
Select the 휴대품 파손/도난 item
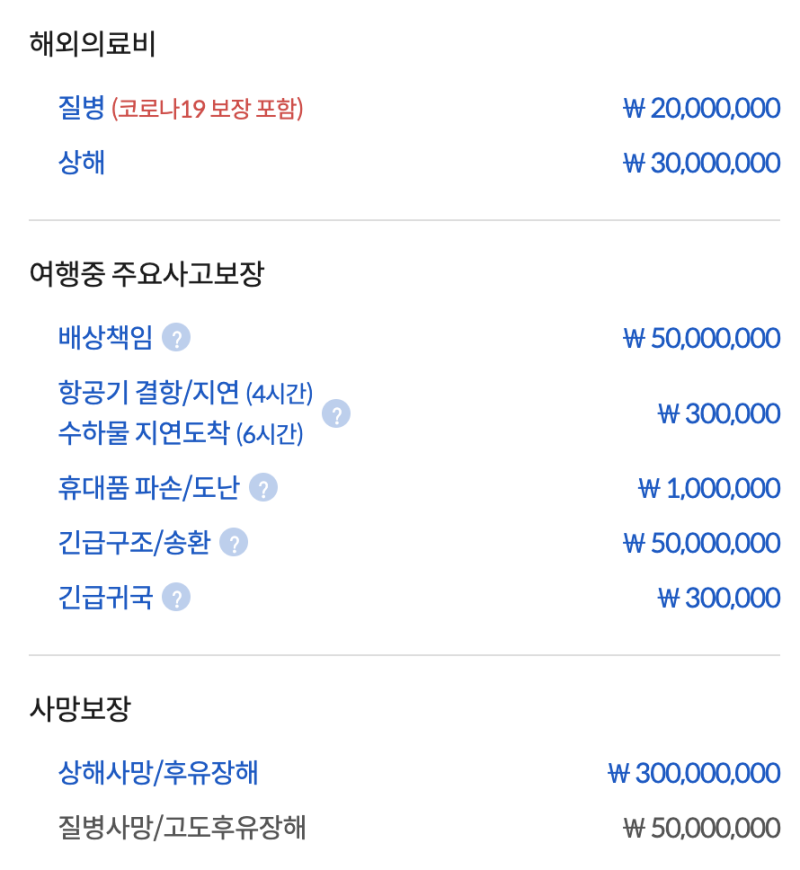[x=149, y=488]
